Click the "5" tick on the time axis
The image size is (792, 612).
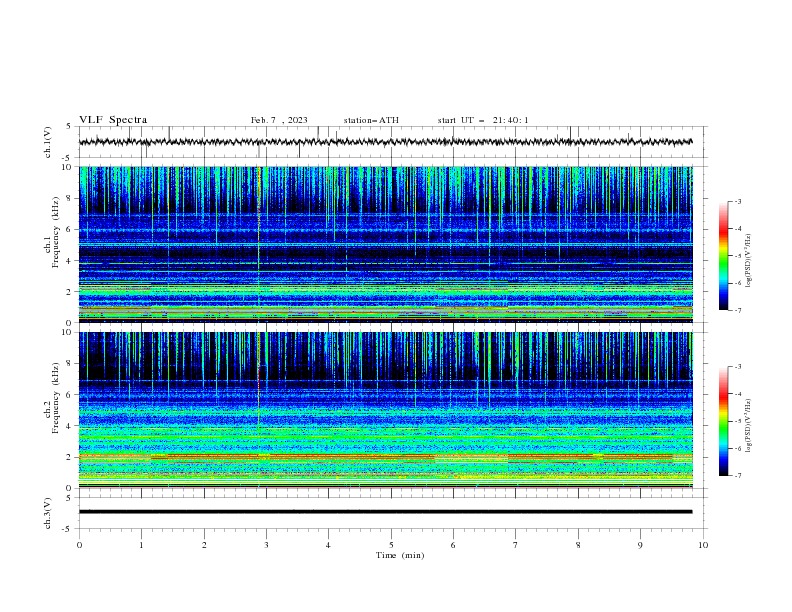click(391, 545)
